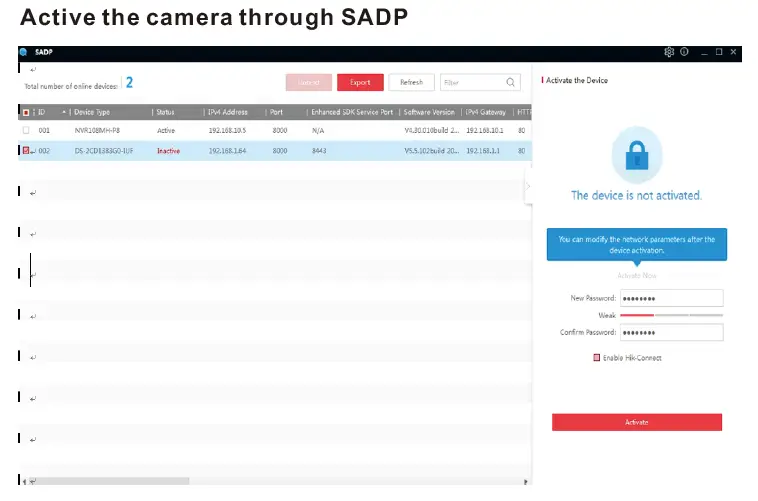The image size is (758, 501).
Task: Collapse the activation panel with side arrow
Action: coord(528,186)
